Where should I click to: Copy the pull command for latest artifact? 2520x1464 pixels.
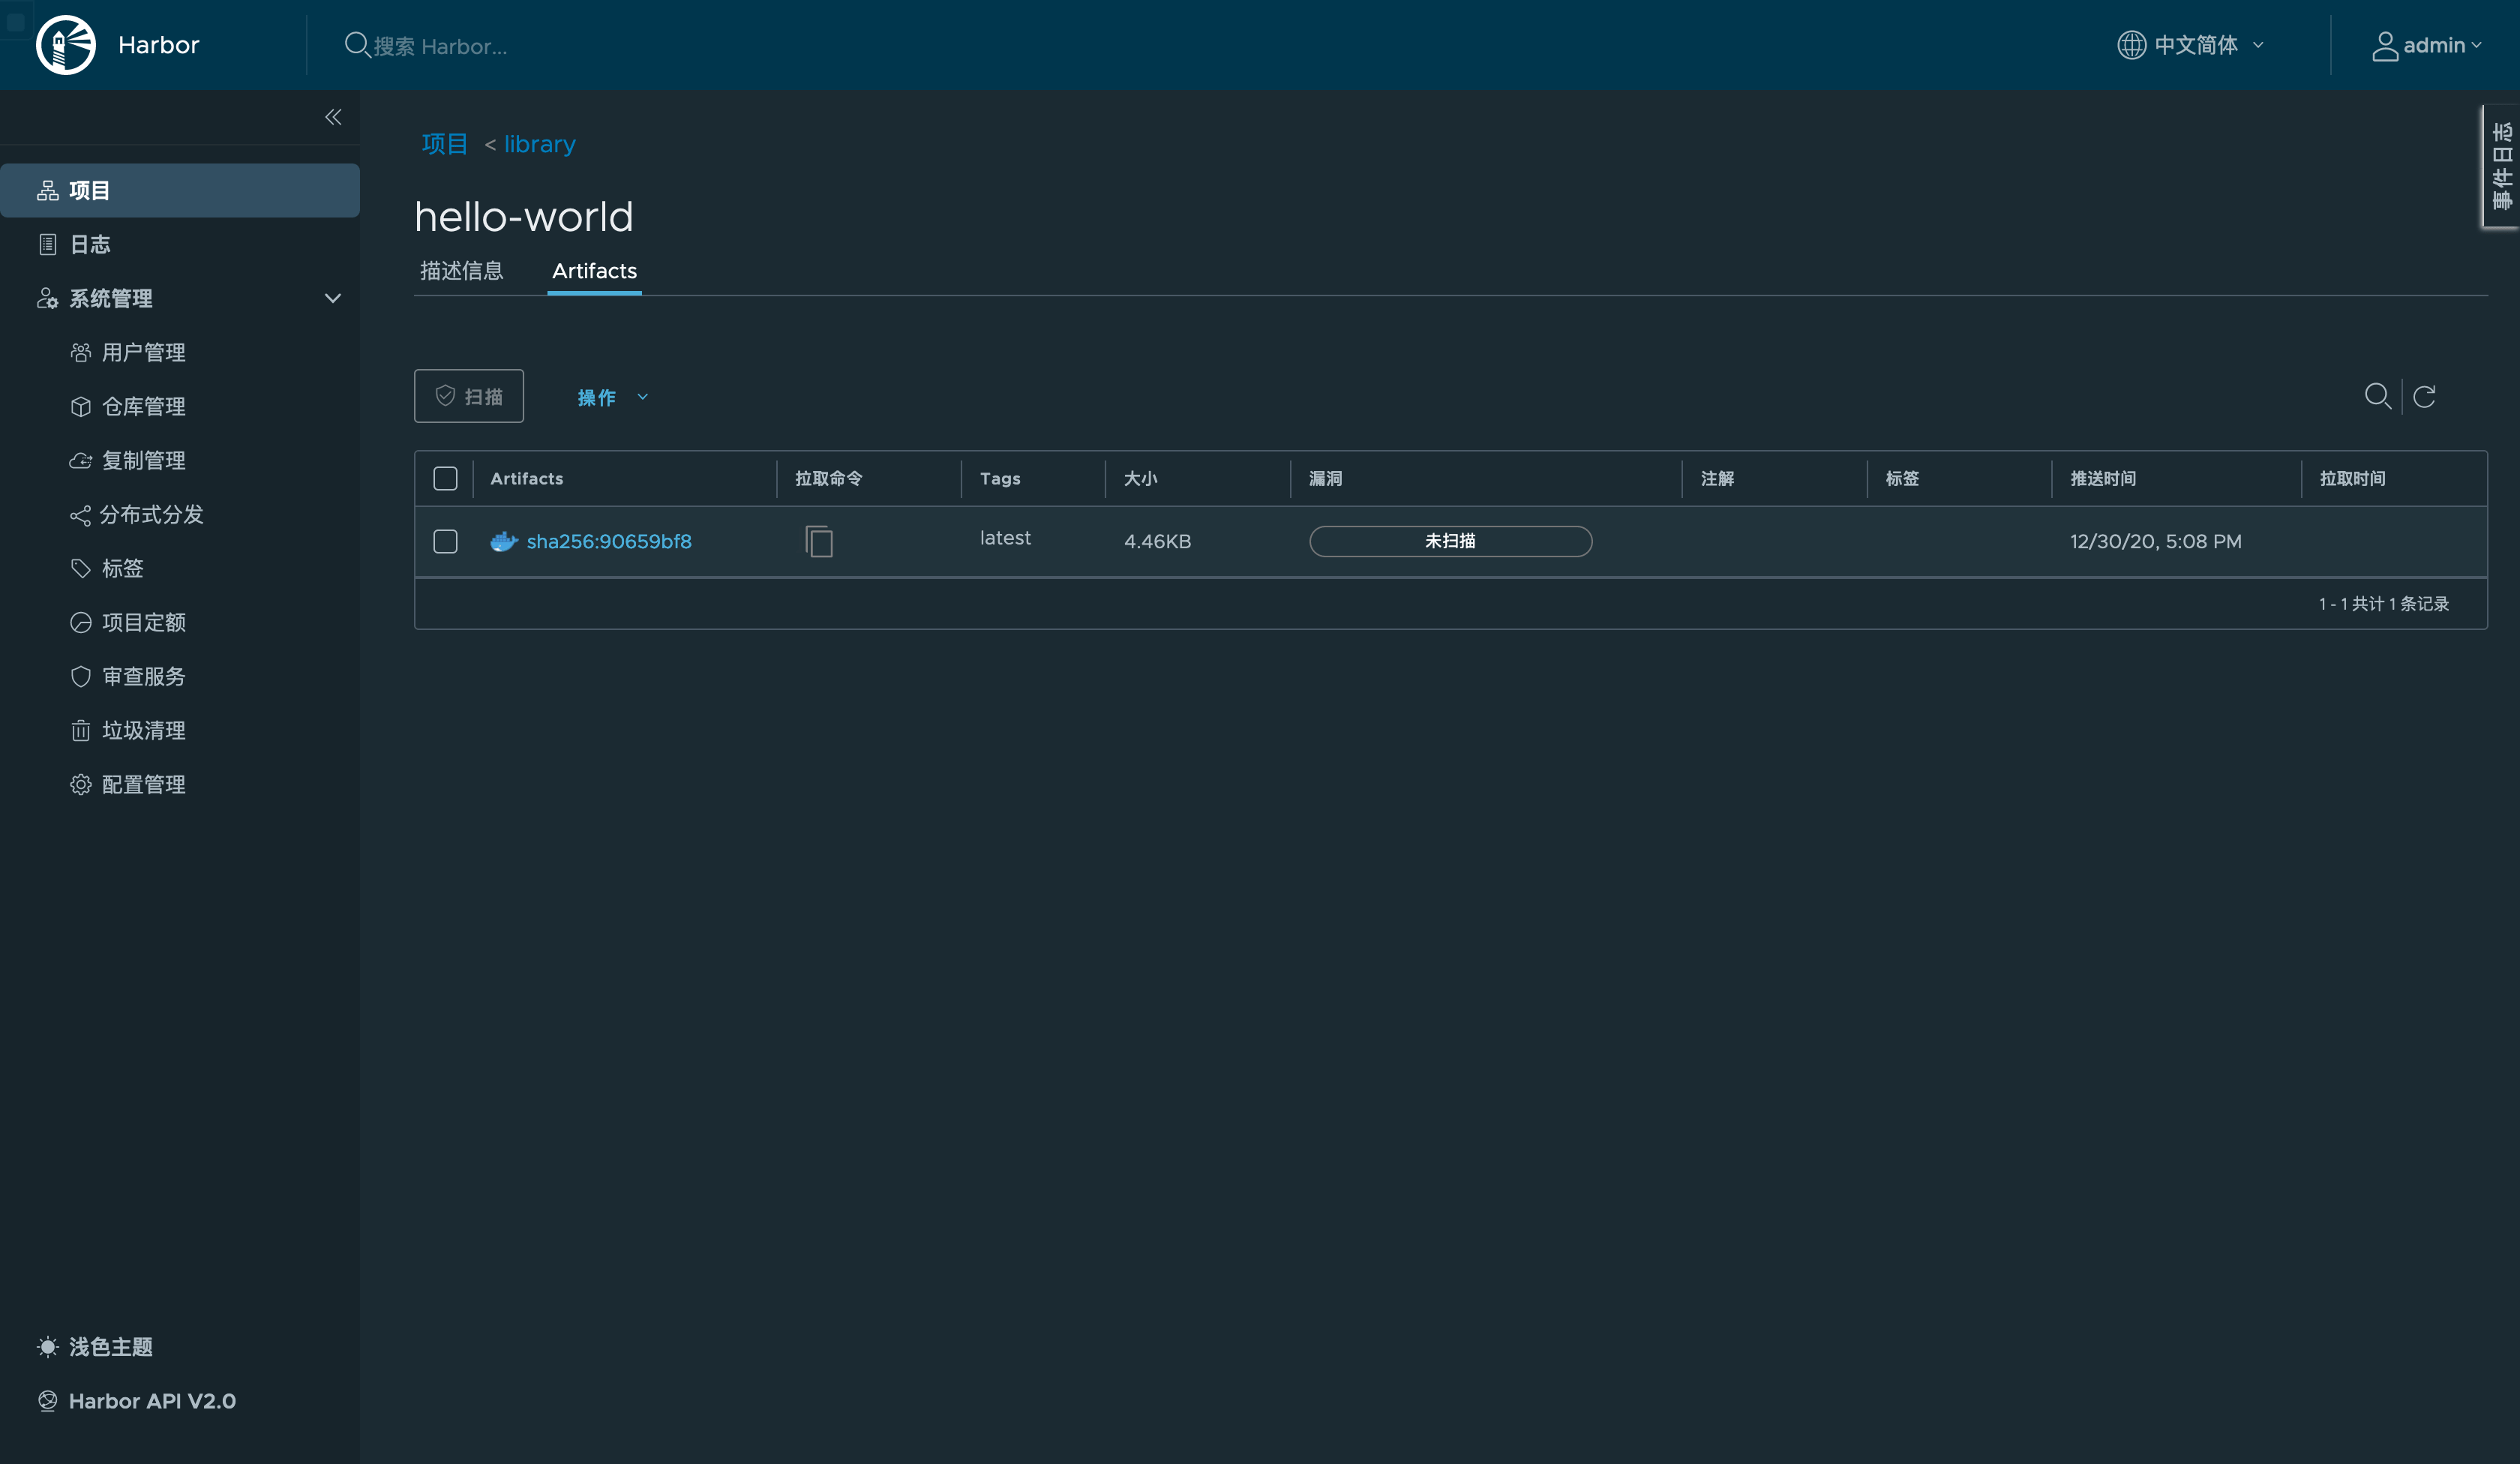(x=818, y=541)
